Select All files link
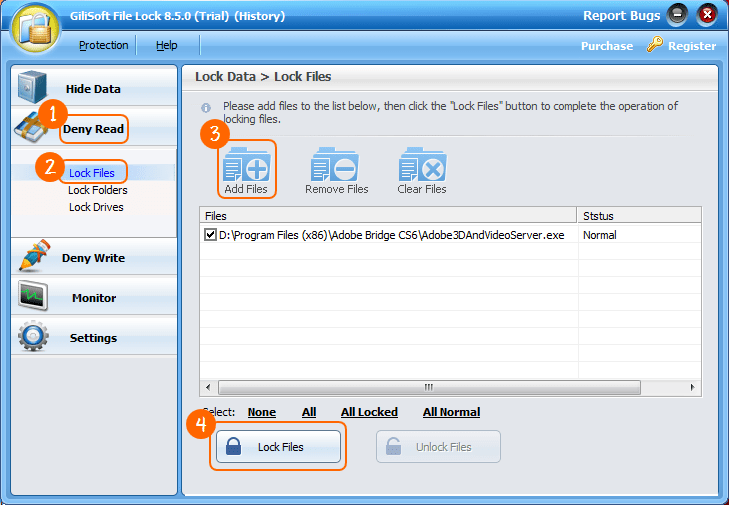This screenshot has width=729, height=505. 309,412
